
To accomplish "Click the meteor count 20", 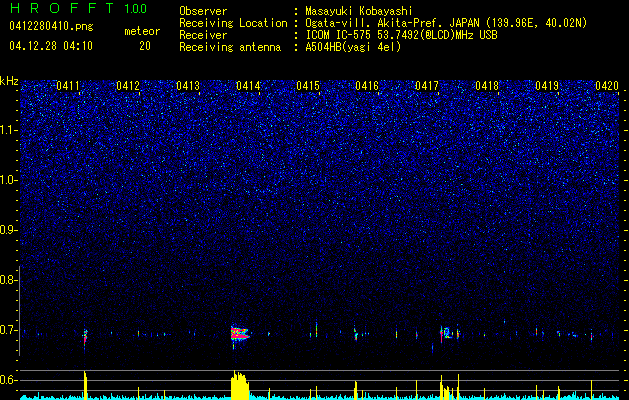I will [x=145, y=46].
